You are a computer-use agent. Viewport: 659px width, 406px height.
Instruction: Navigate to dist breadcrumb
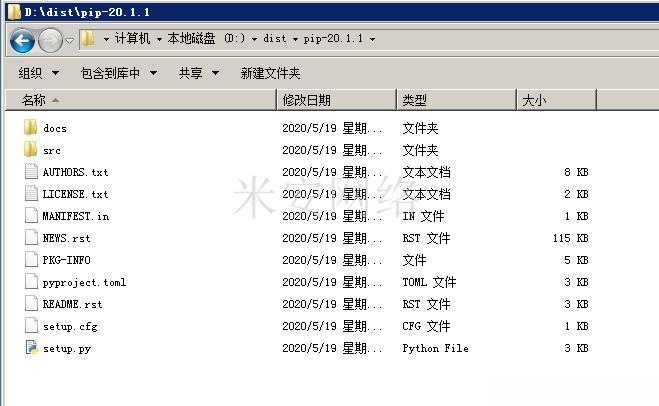(274, 39)
